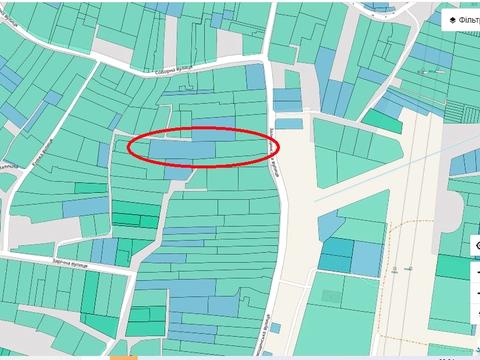Viewport: 480px width, 360px height.
Task: Click the layers icon beside Фільтр
Action: [452, 20]
